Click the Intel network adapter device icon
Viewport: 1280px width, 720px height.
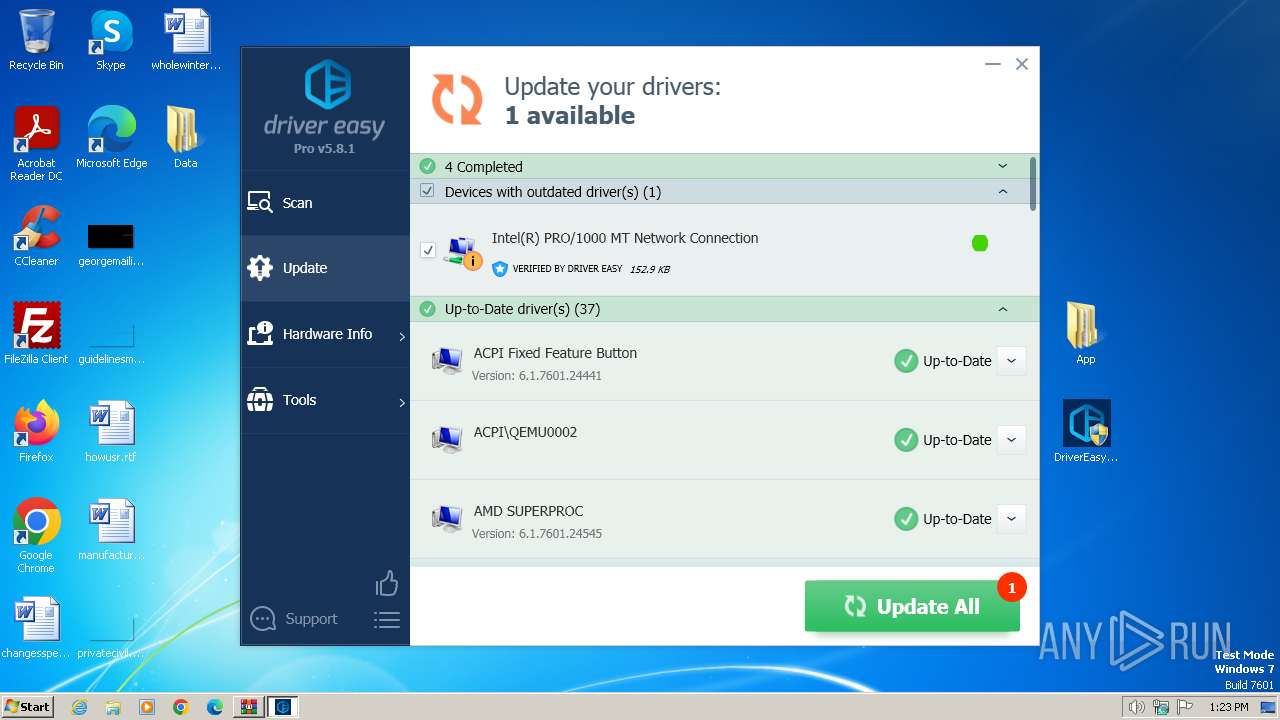click(x=462, y=252)
